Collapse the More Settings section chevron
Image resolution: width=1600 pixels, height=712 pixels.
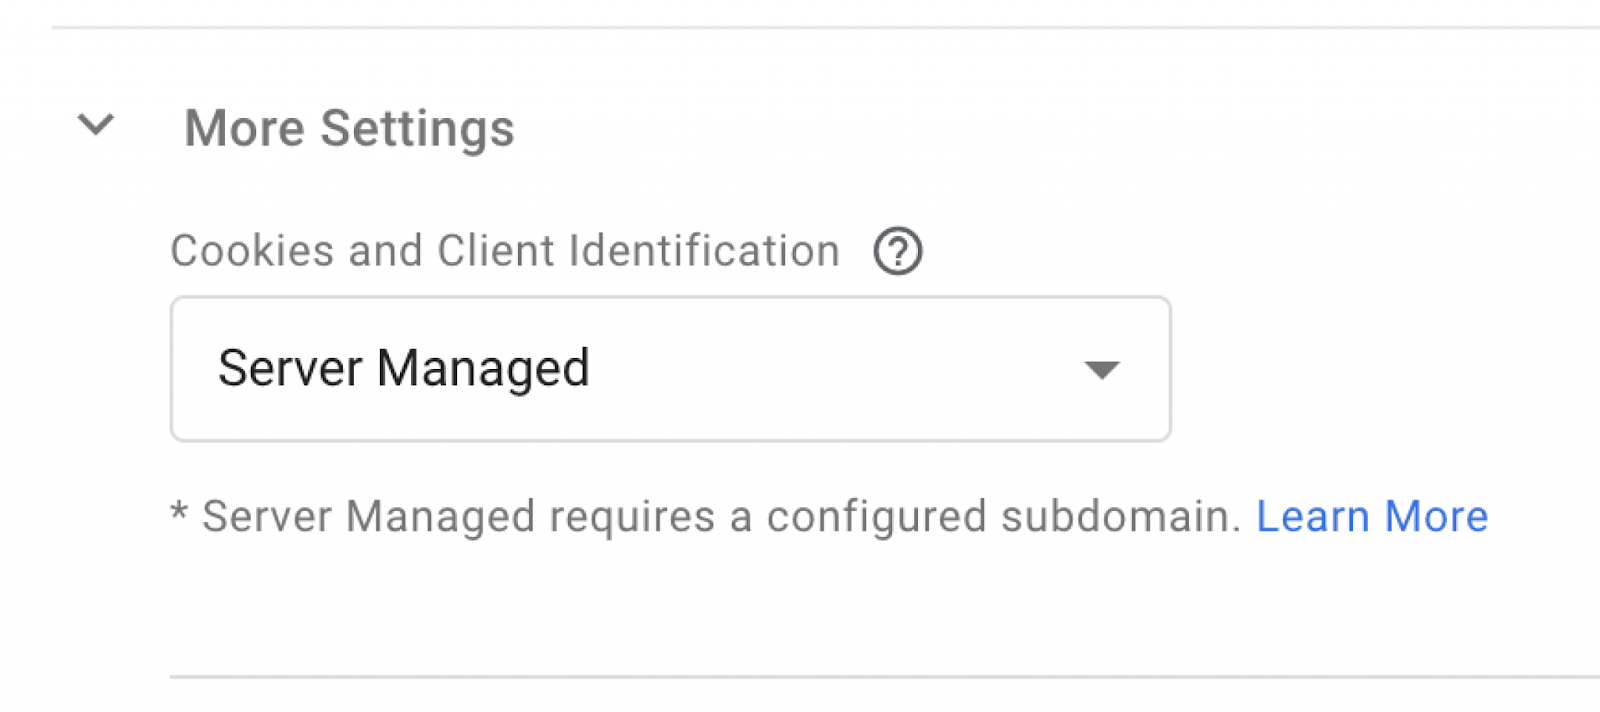[96, 125]
